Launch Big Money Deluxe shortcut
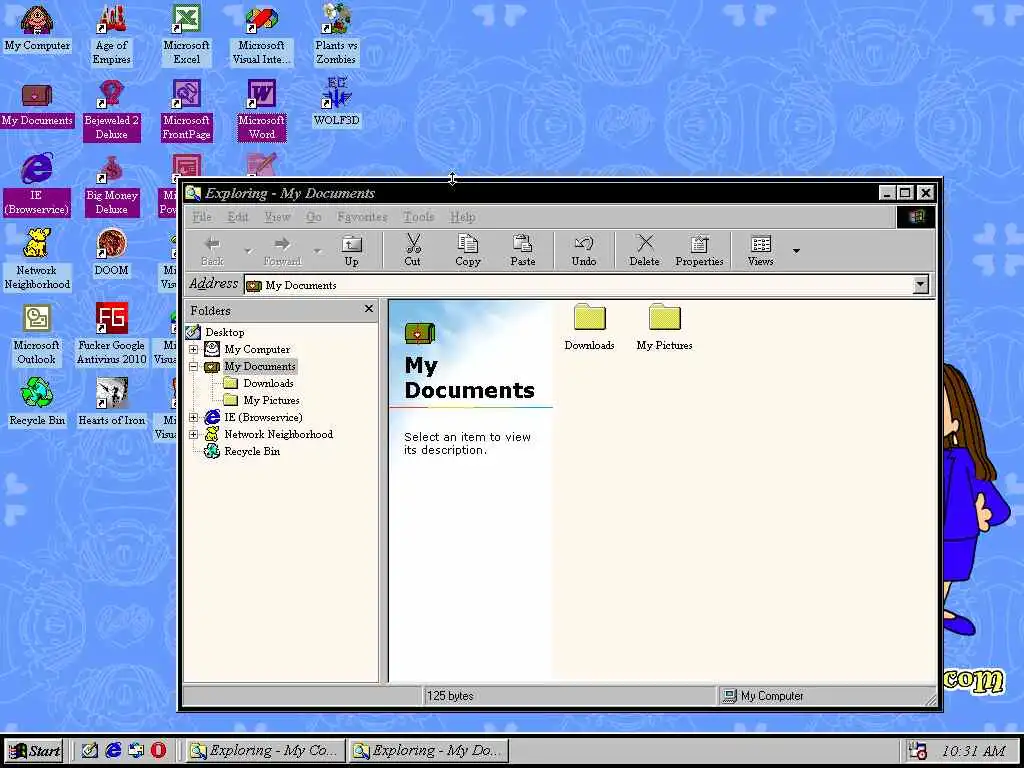The image size is (1024, 768). [x=112, y=185]
